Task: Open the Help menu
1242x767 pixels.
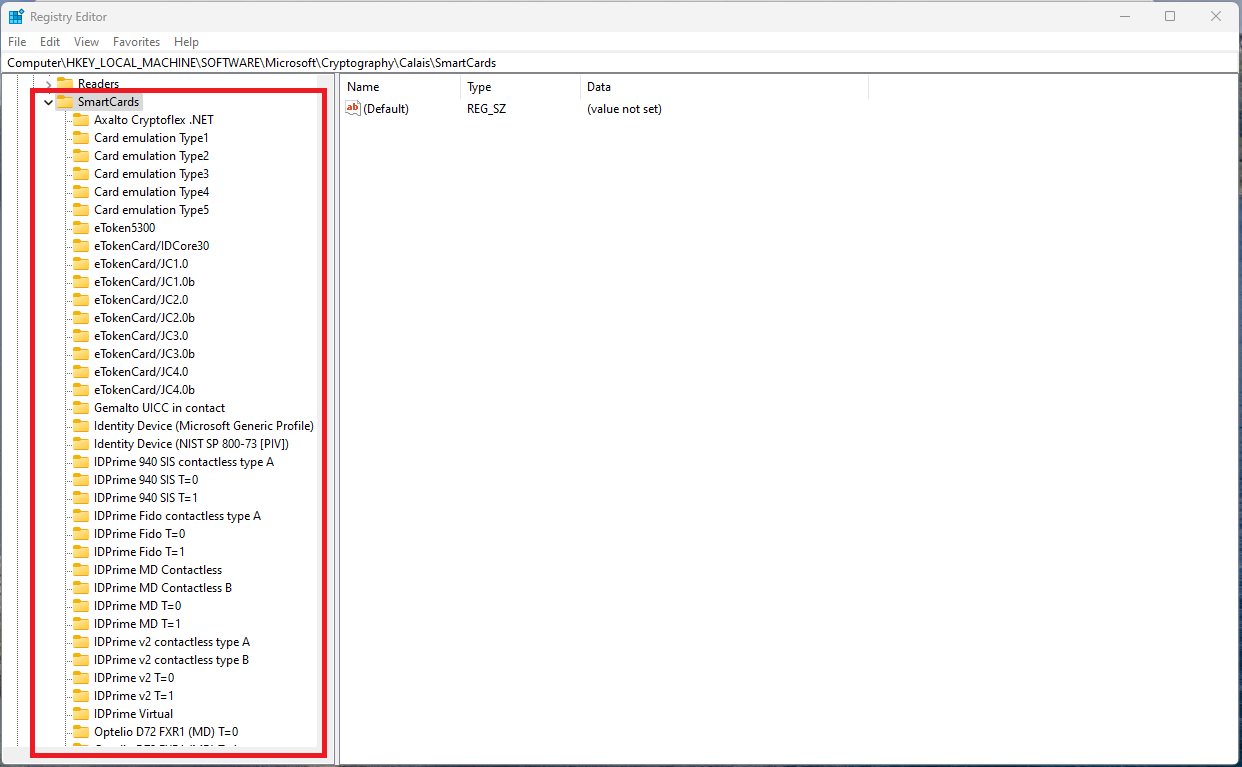Action: [x=186, y=42]
